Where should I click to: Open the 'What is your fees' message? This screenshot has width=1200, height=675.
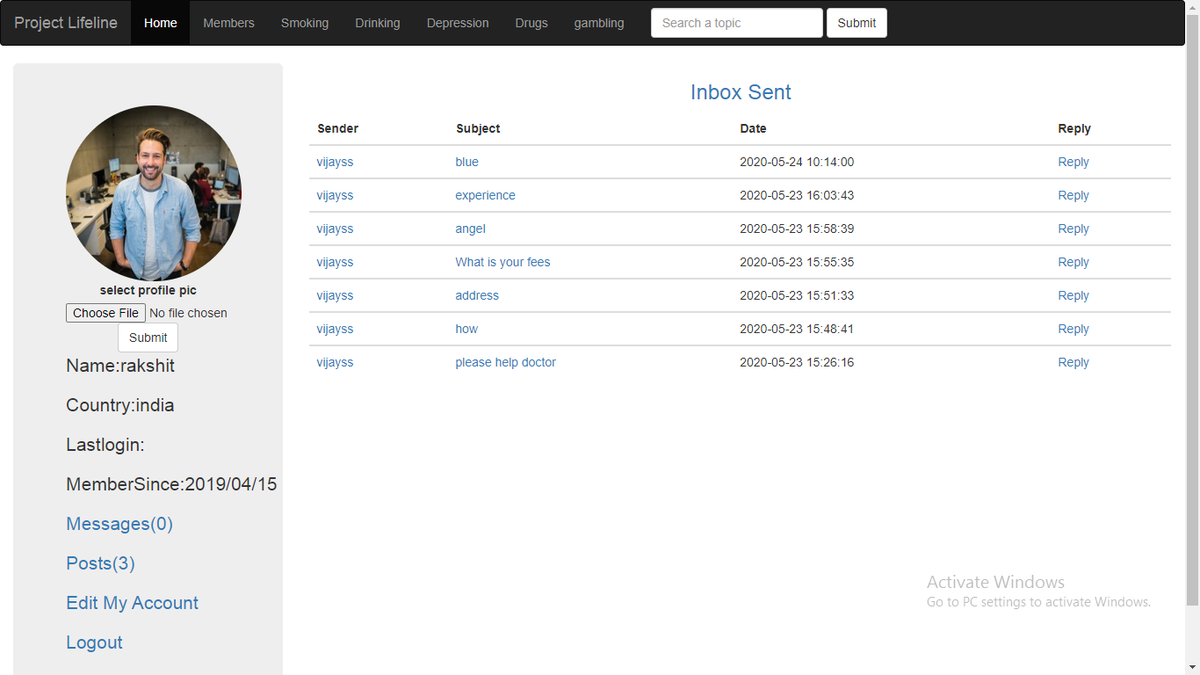click(503, 262)
